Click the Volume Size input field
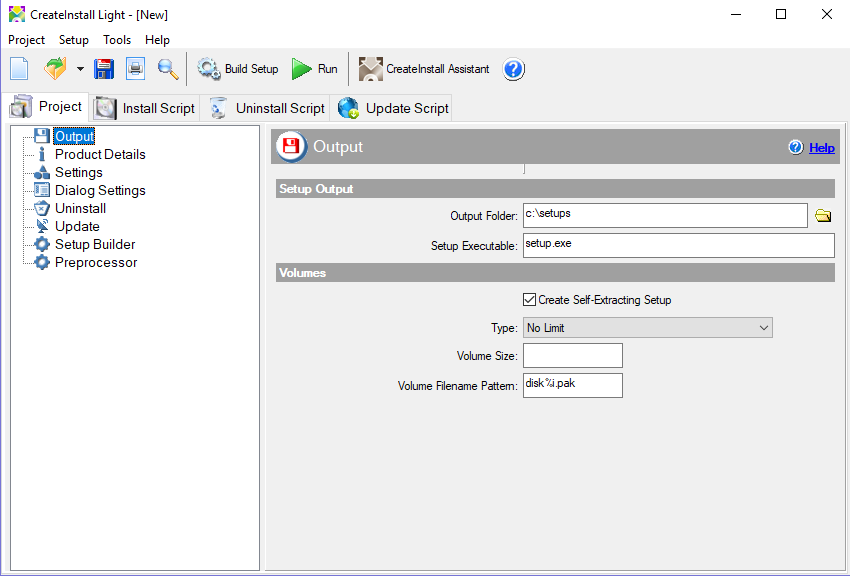850x576 pixels. pyautogui.click(x=573, y=355)
